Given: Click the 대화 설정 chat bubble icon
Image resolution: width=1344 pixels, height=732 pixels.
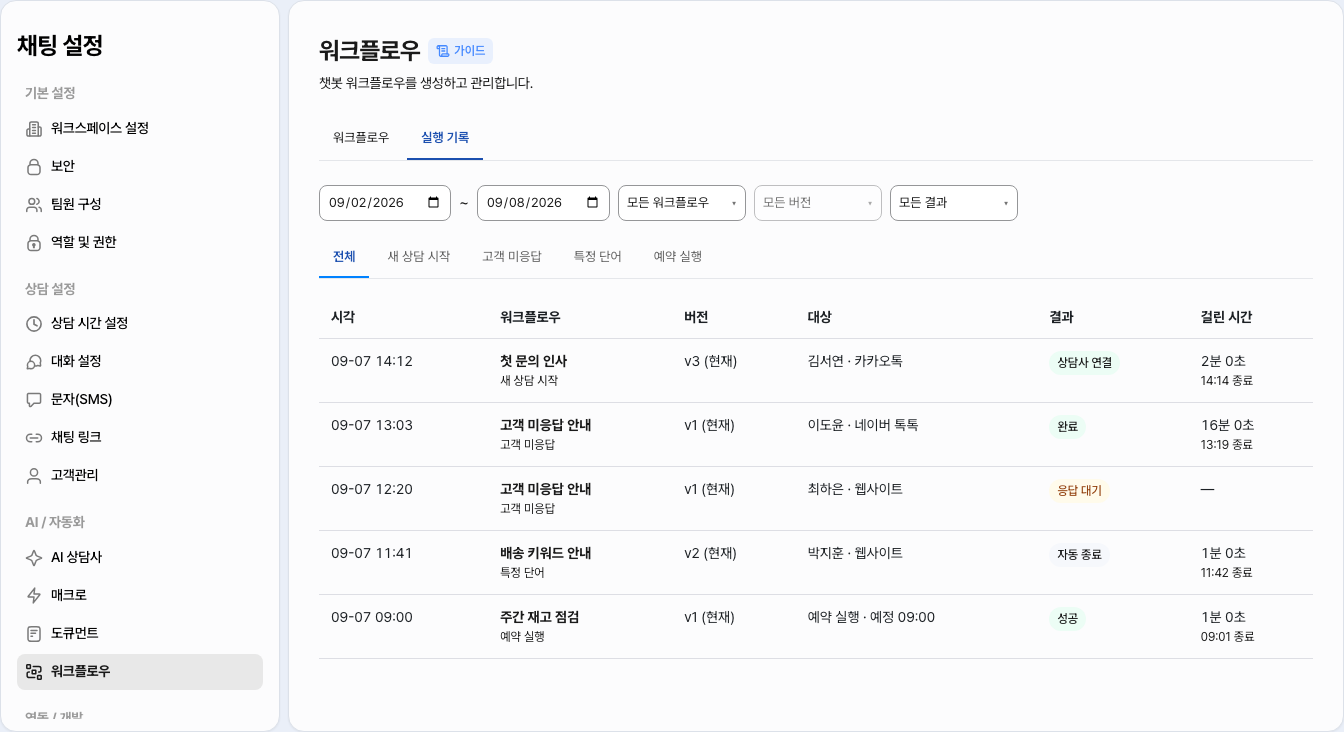Looking at the screenshot, I should click(34, 362).
